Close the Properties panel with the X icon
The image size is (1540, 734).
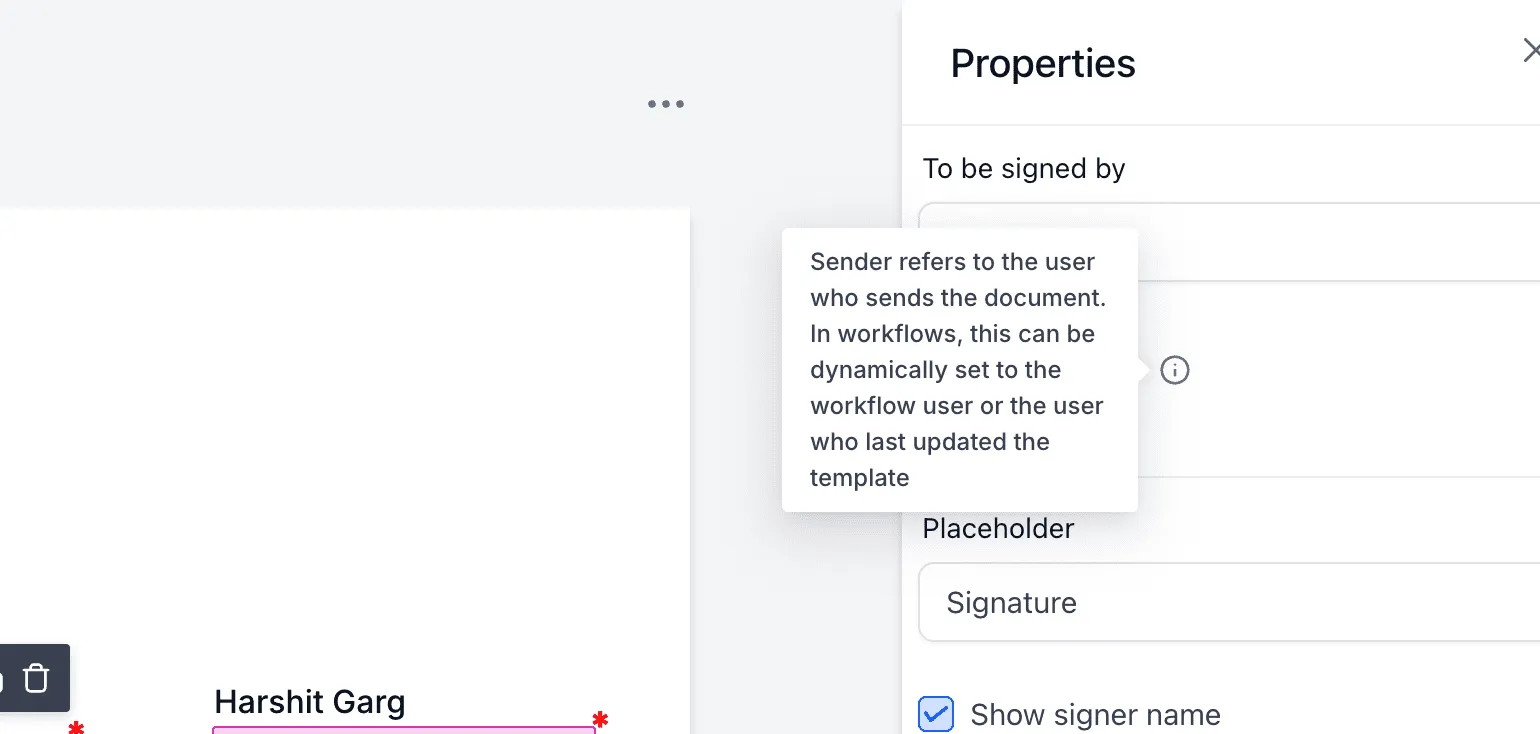(1532, 49)
